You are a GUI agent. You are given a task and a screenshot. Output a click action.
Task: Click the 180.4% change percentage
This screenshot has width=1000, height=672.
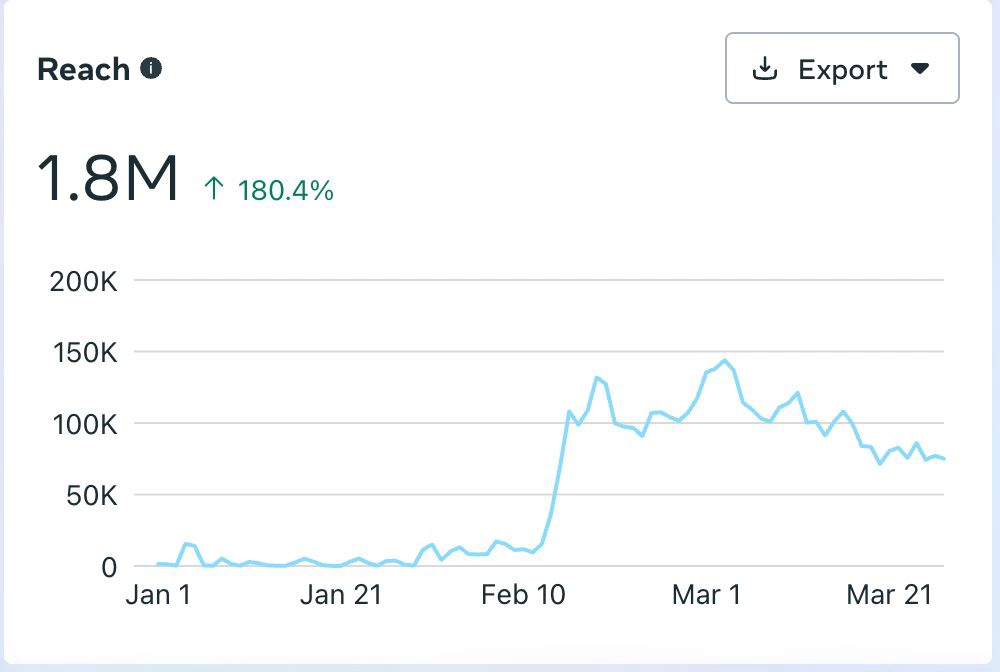coord(286,190)
